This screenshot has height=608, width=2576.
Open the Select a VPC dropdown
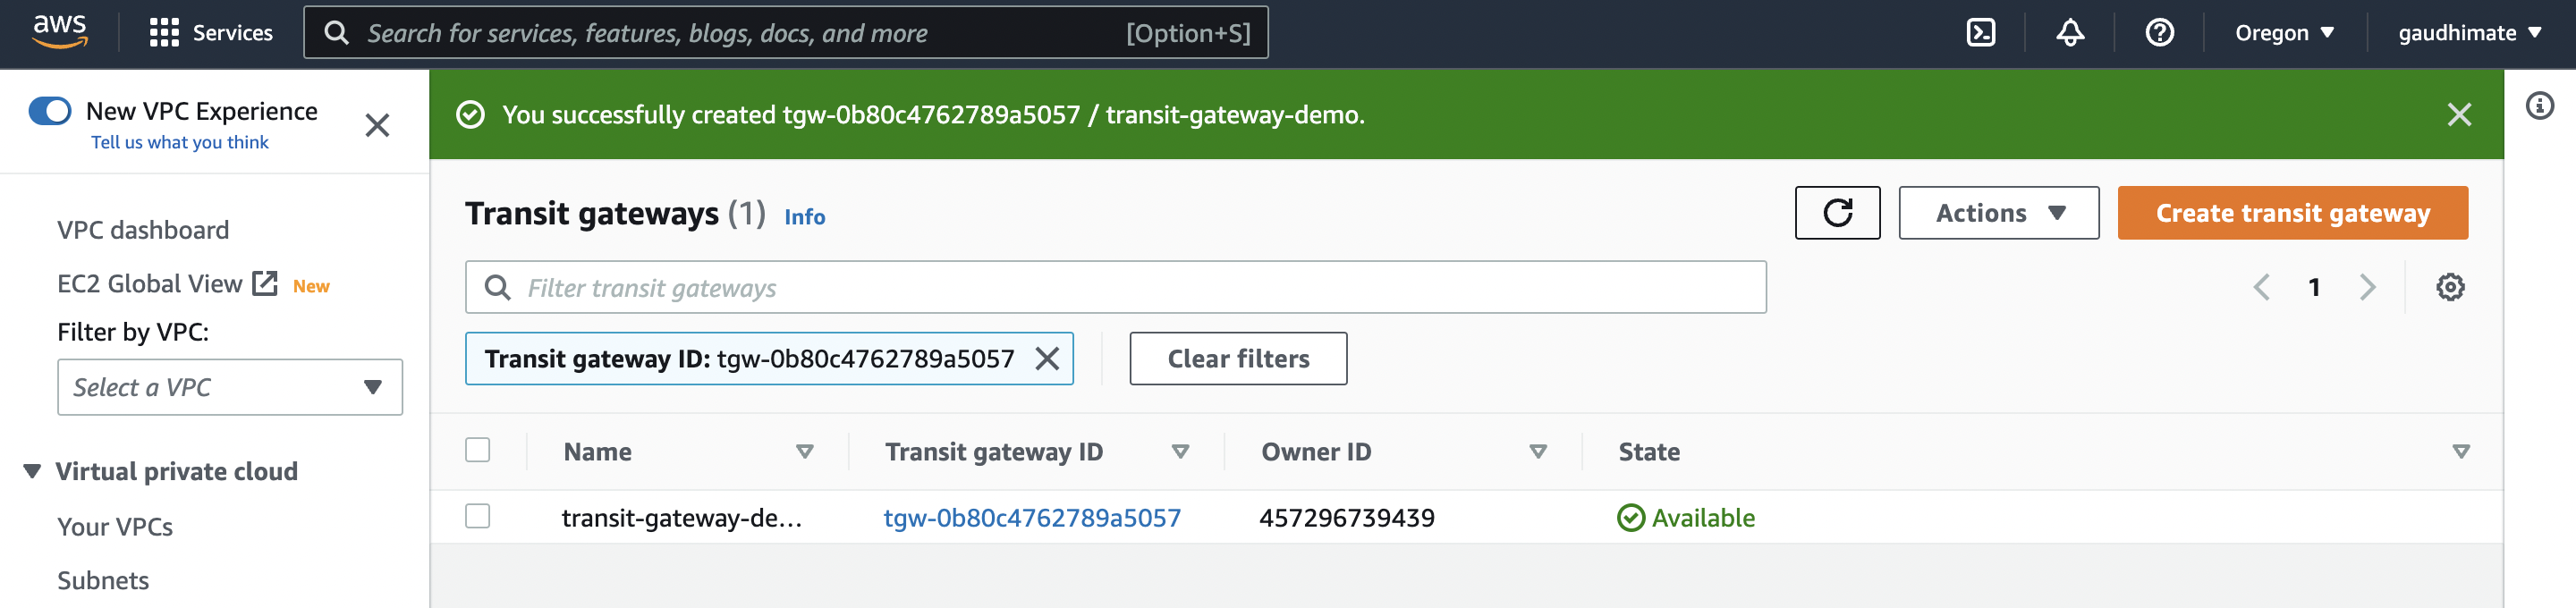coord(230,387)
